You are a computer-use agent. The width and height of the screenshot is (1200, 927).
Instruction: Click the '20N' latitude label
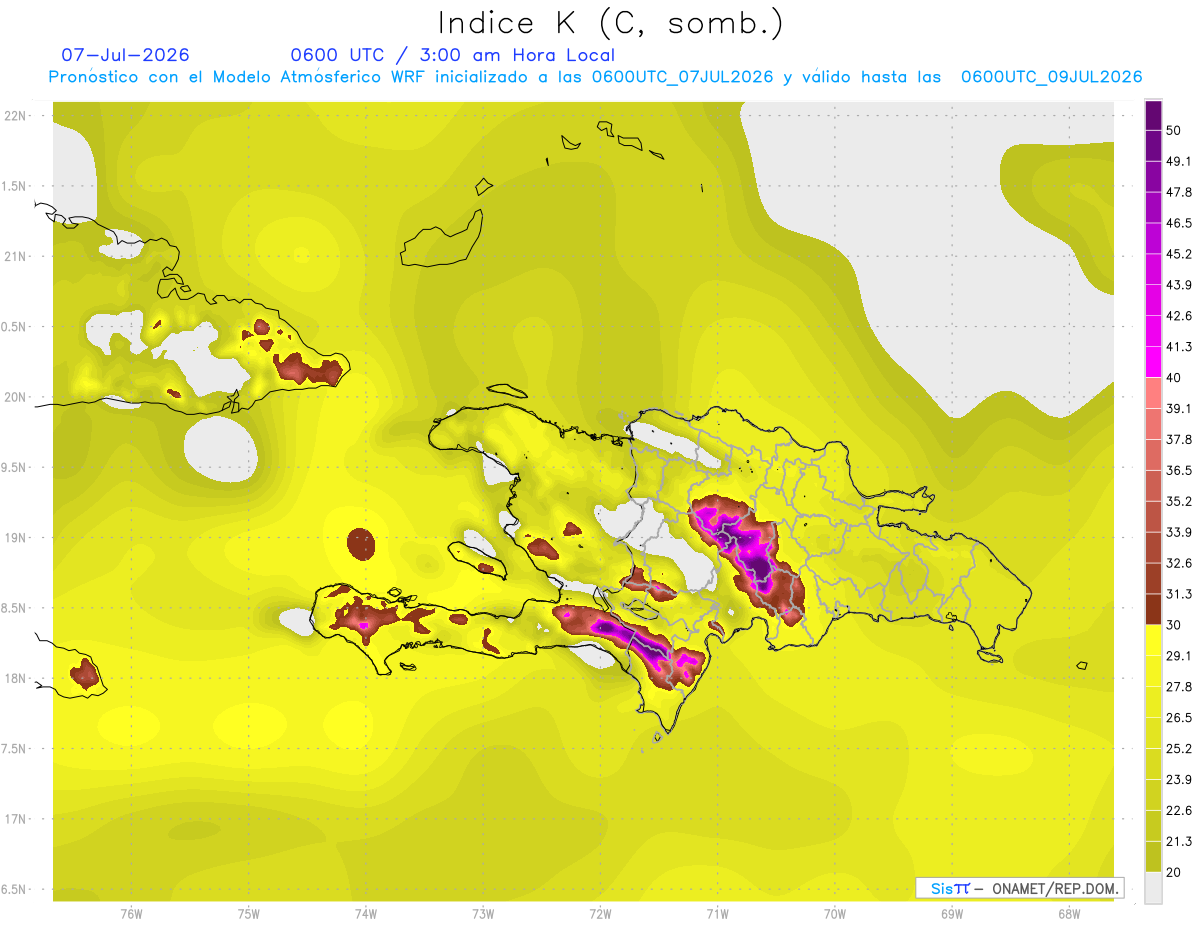click(x=15, y=397)
